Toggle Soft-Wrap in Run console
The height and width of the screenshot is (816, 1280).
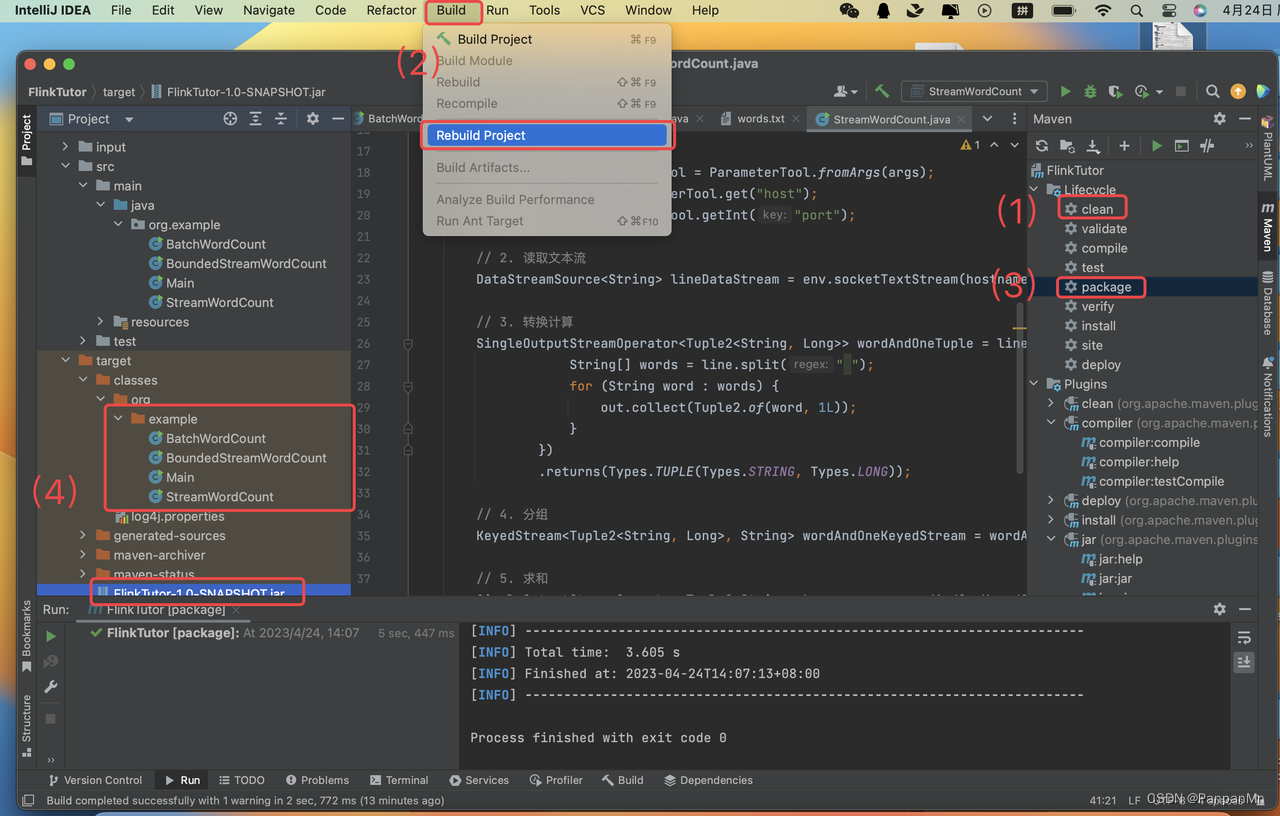(x=1244, y=637)
